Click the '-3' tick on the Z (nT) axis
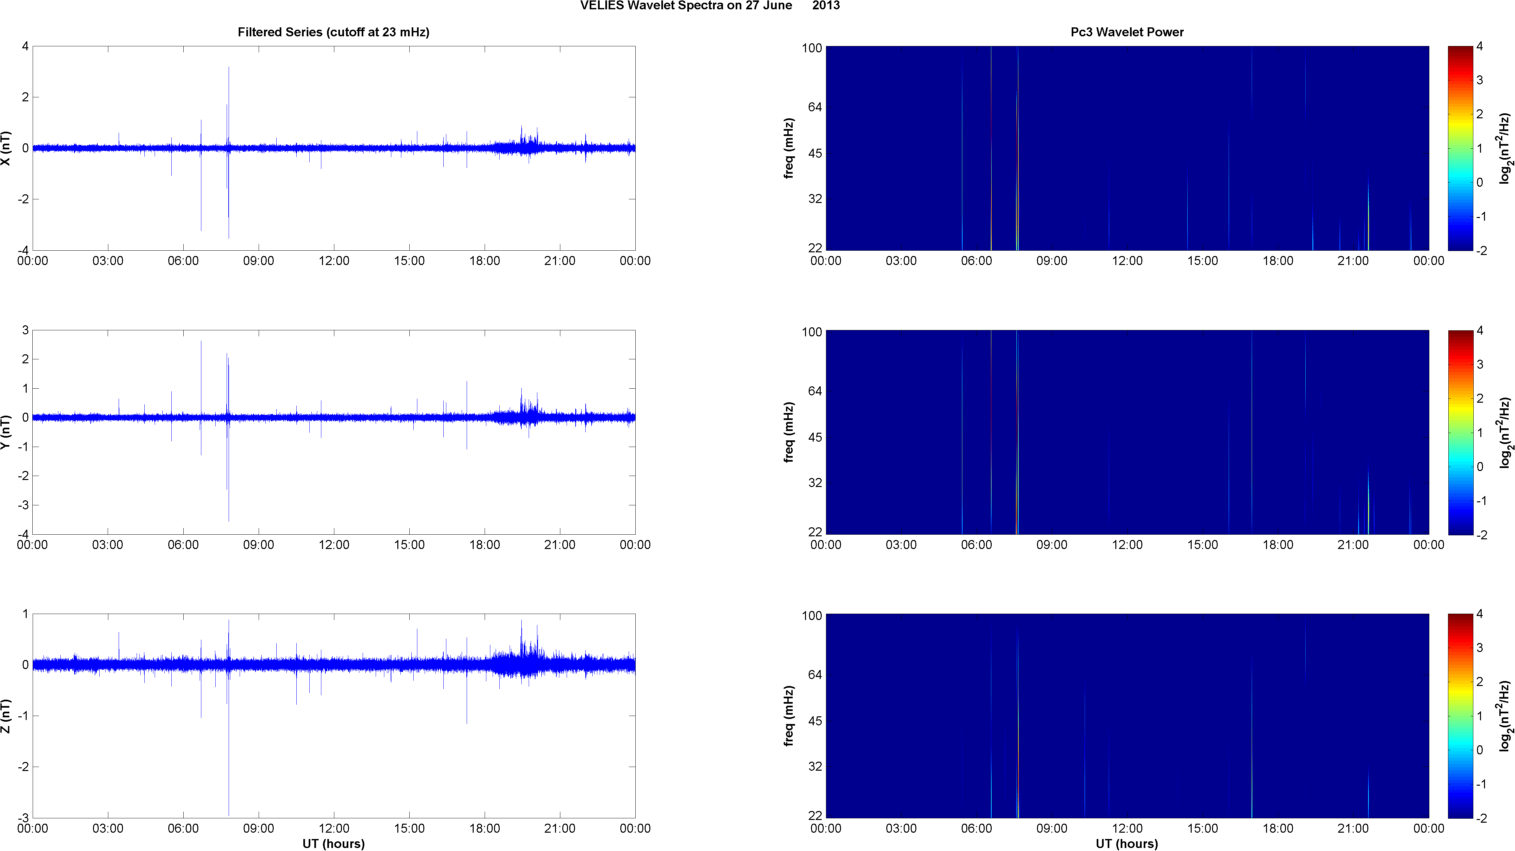 (21, 818)
